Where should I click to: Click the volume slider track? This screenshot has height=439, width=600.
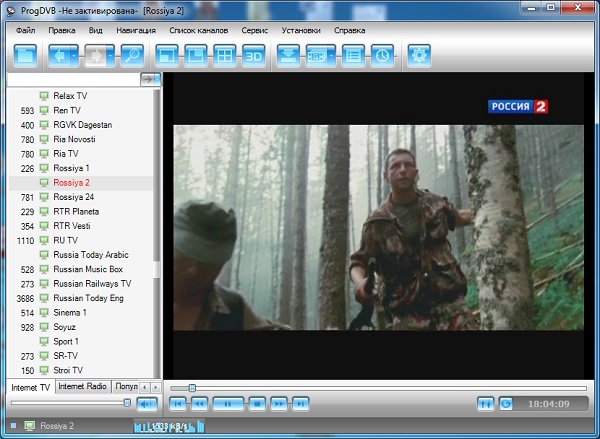click(x=68, y=403)
